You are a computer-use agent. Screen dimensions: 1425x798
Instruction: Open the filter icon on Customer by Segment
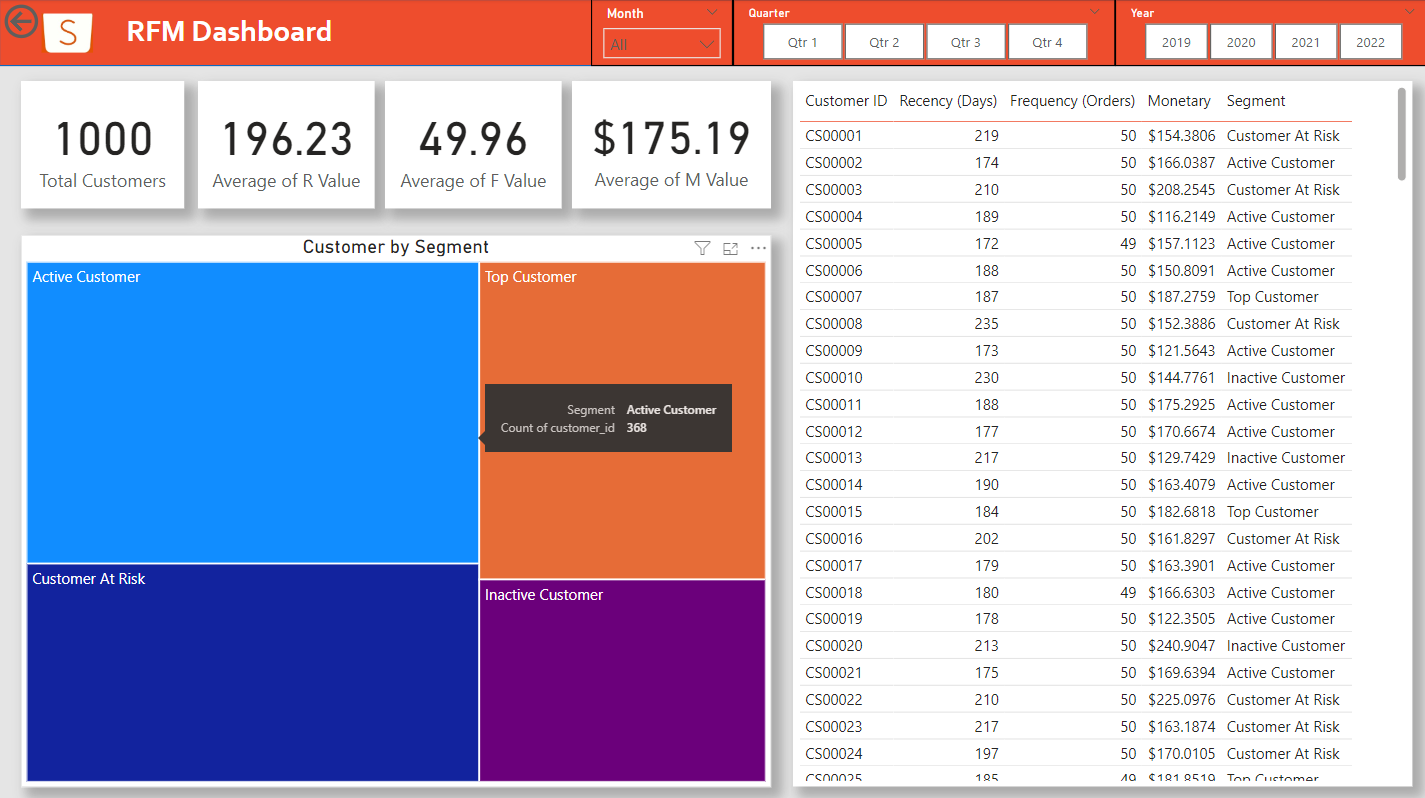702,248
